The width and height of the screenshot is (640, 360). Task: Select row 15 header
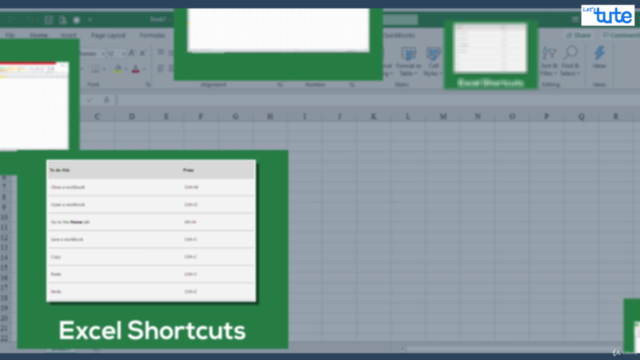pos(4,268)
